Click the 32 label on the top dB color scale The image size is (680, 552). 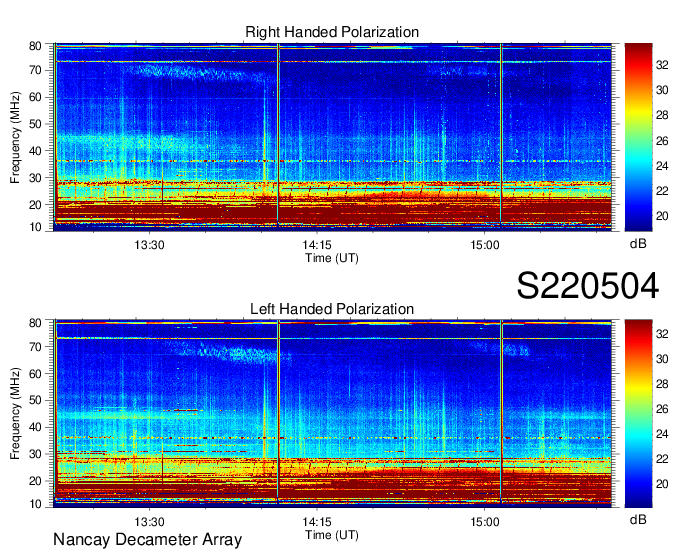(x=662, y=65)
